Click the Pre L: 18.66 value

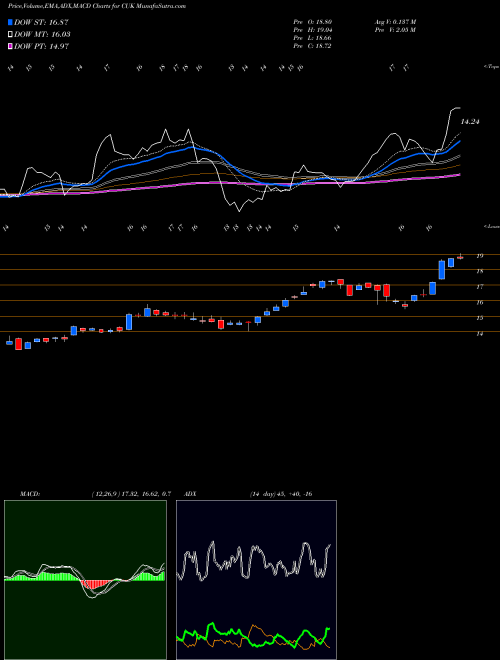point(313,38)
